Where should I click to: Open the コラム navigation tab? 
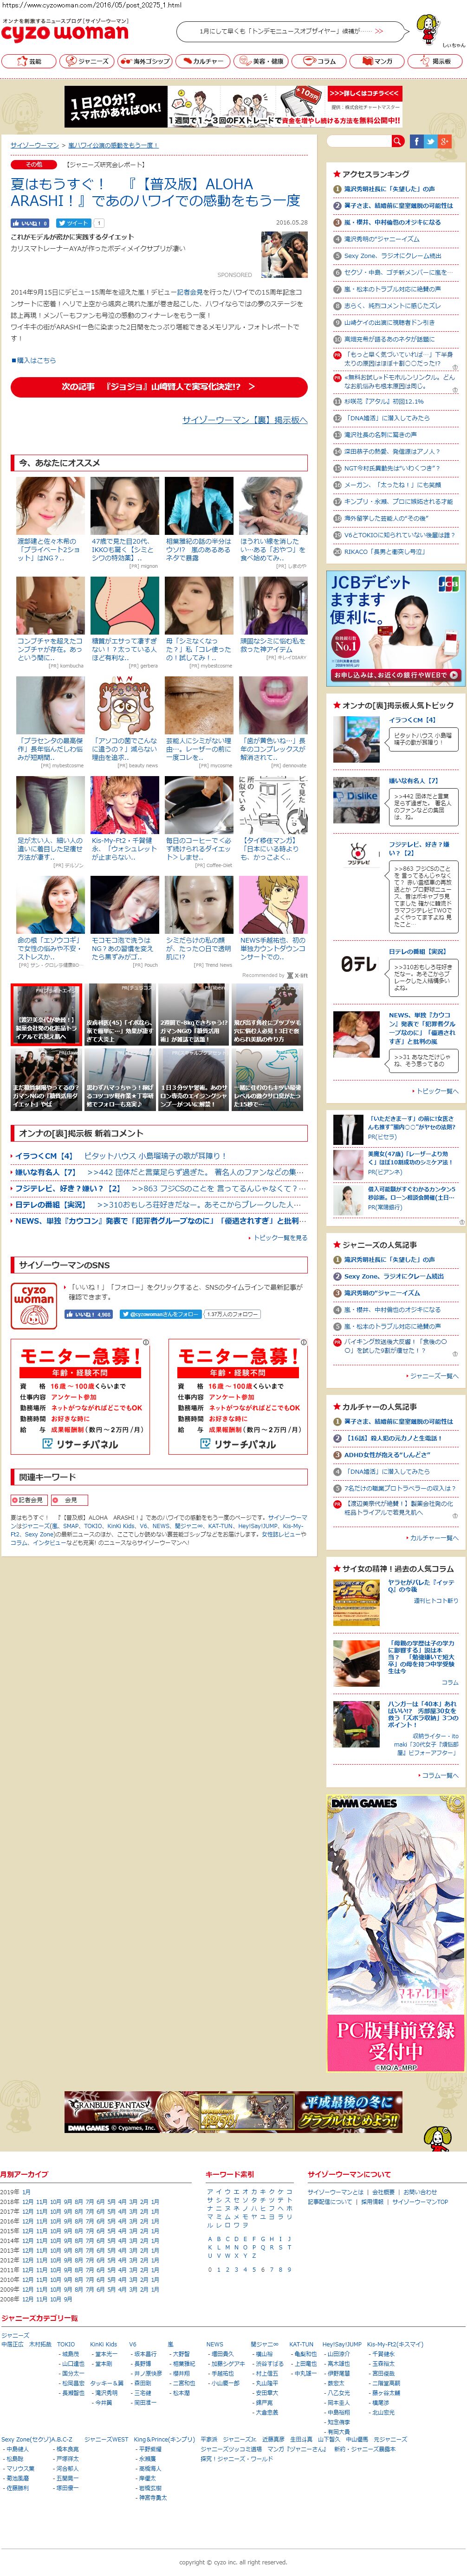point(319,61)
